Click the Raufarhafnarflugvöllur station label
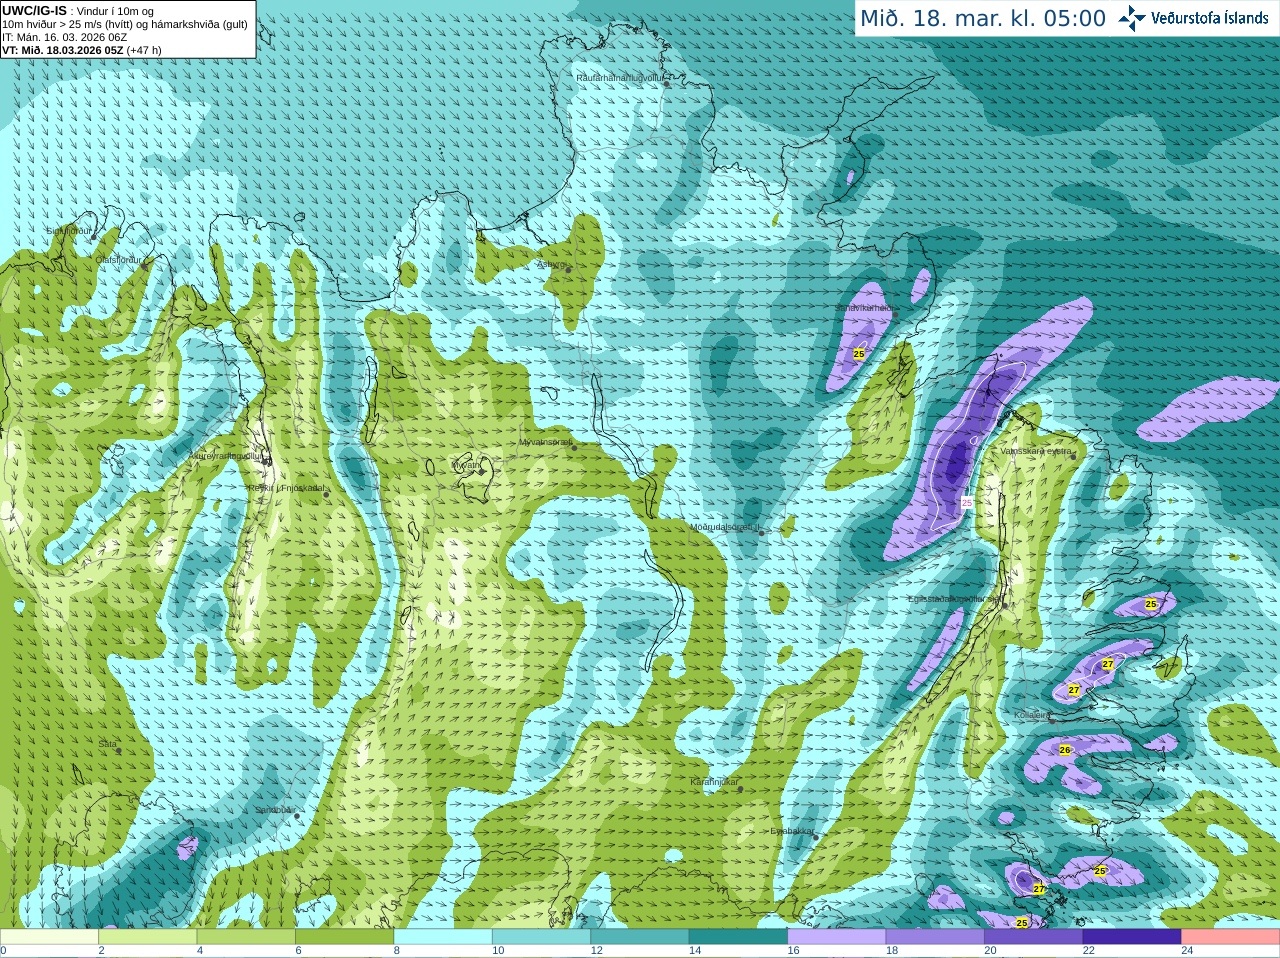This screenshot has width=1280, height=958. tap(620, 77)
